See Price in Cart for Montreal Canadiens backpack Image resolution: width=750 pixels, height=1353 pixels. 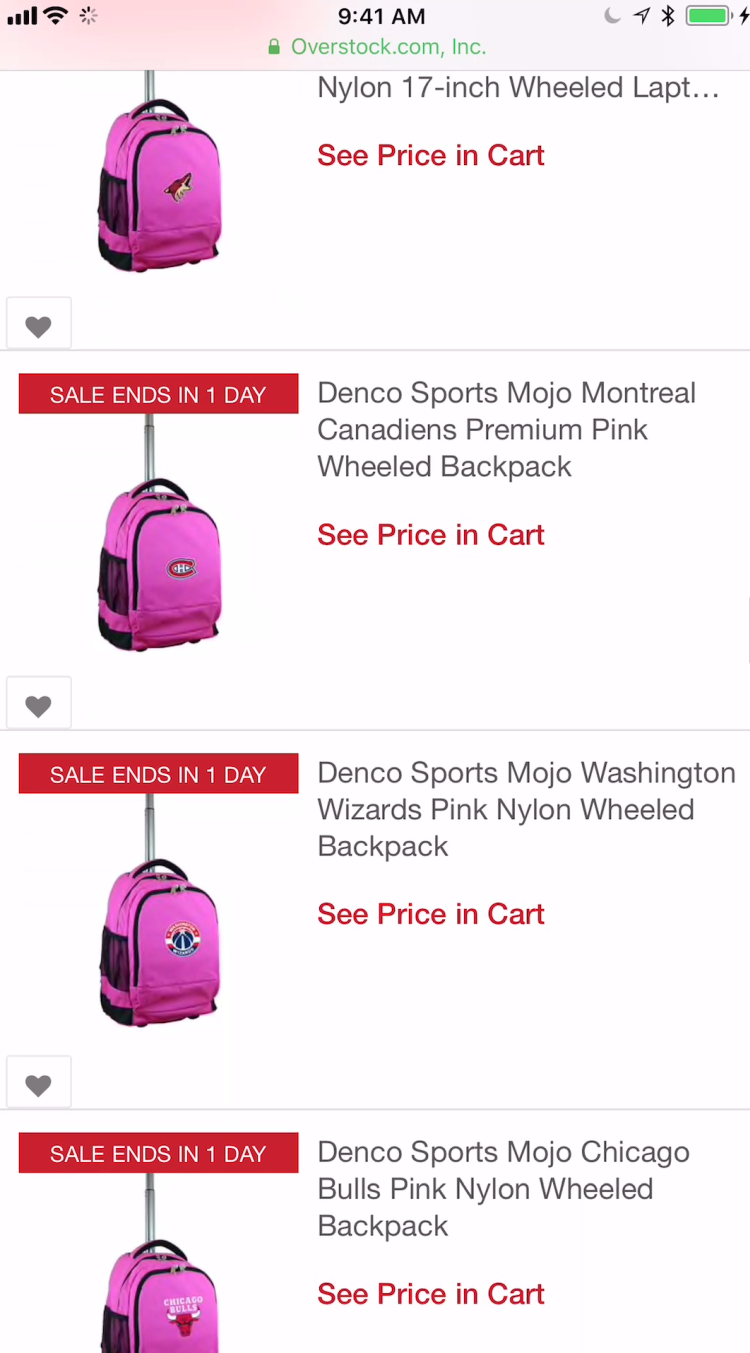click(431, 535)
